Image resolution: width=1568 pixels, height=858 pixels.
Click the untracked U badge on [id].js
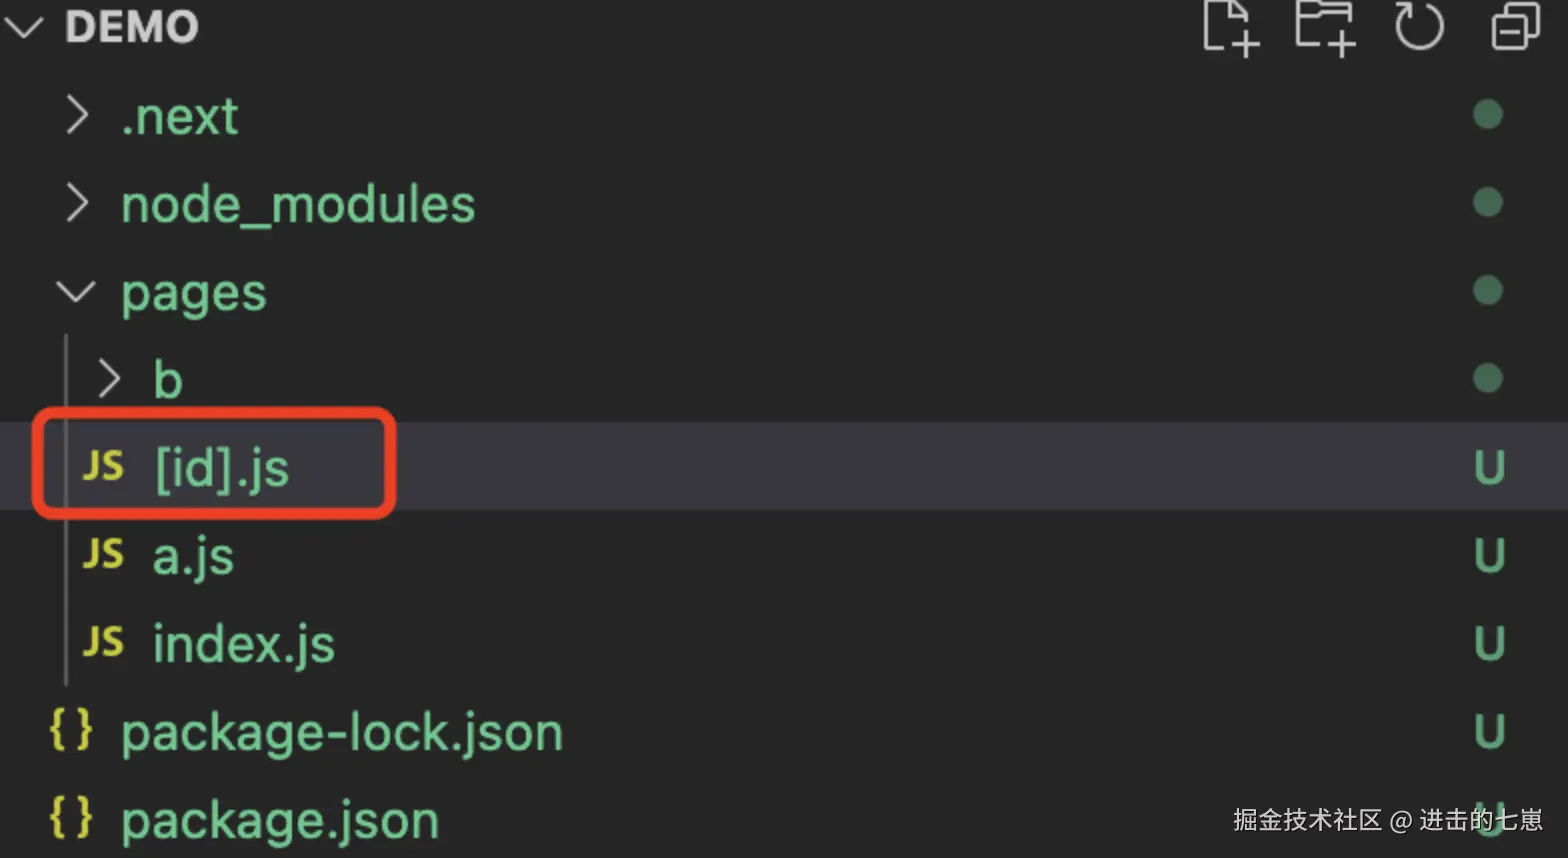pos(1489,468)
